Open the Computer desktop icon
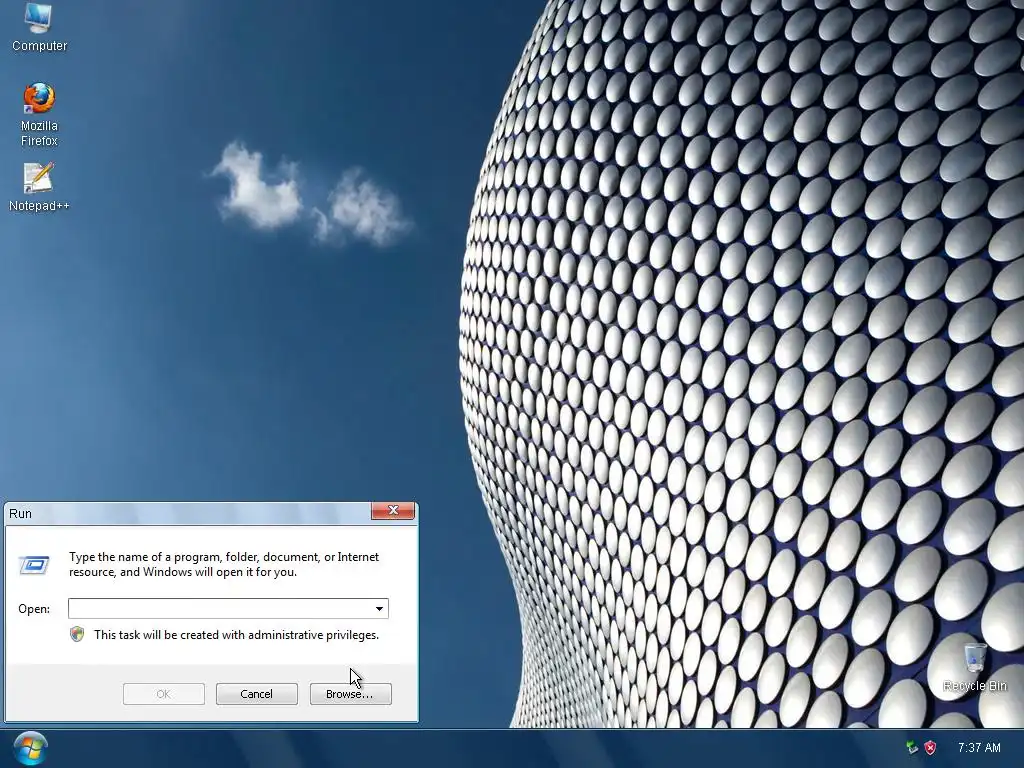 39,27
